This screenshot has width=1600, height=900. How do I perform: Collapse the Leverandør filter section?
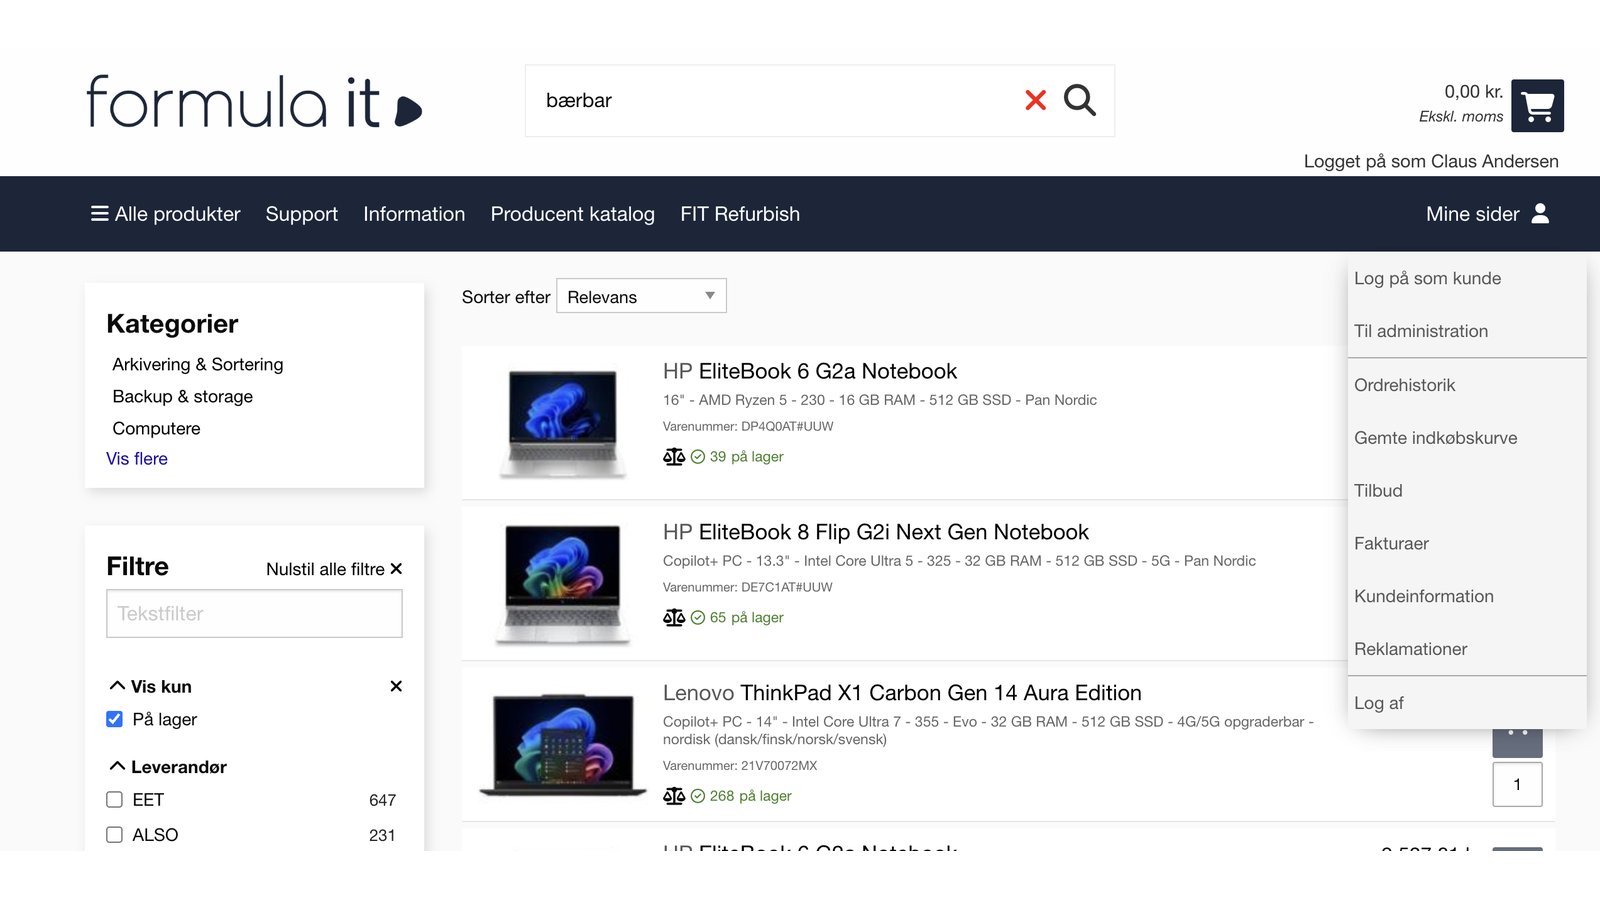point(117,767)
